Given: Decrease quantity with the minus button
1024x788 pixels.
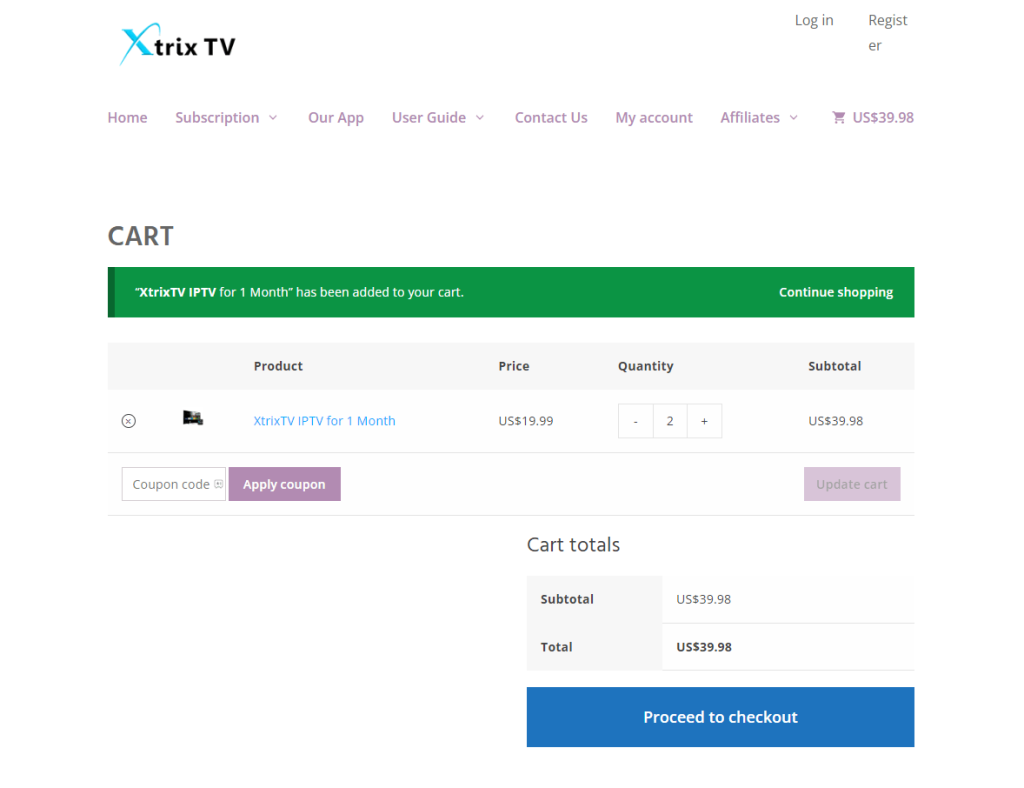Looking at the screenshot, I should (x=635, y=421).
